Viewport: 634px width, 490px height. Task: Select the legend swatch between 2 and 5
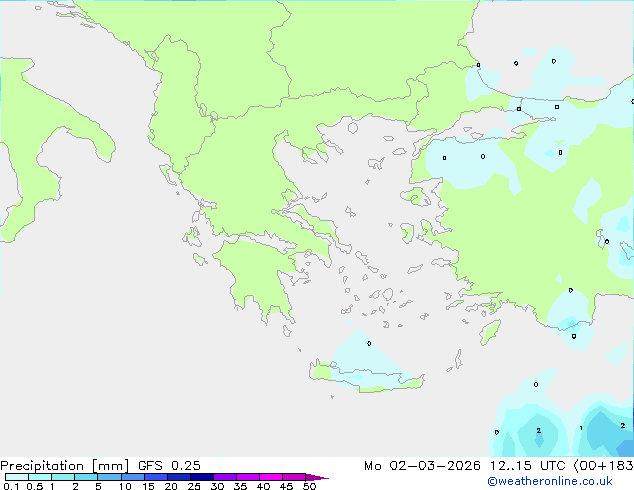[x=86, y=477]
